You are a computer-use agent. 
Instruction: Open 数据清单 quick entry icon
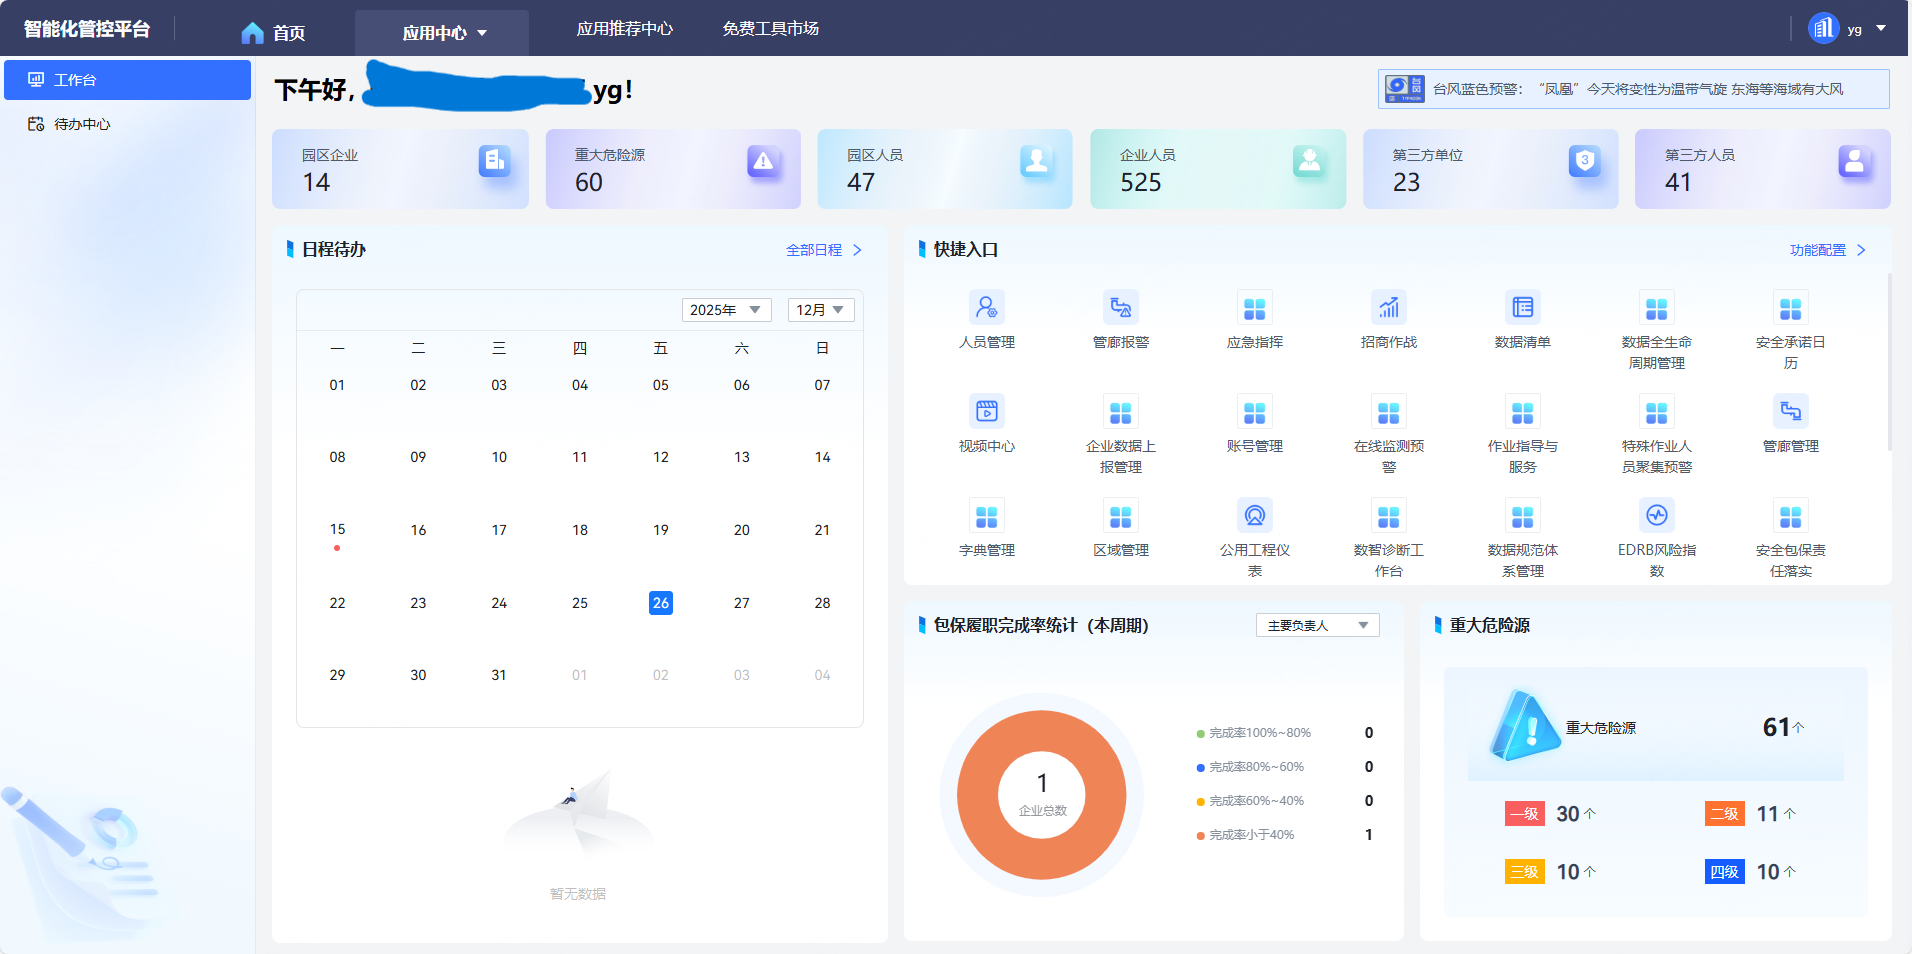pyautogui.click(x=1522, y=307)
